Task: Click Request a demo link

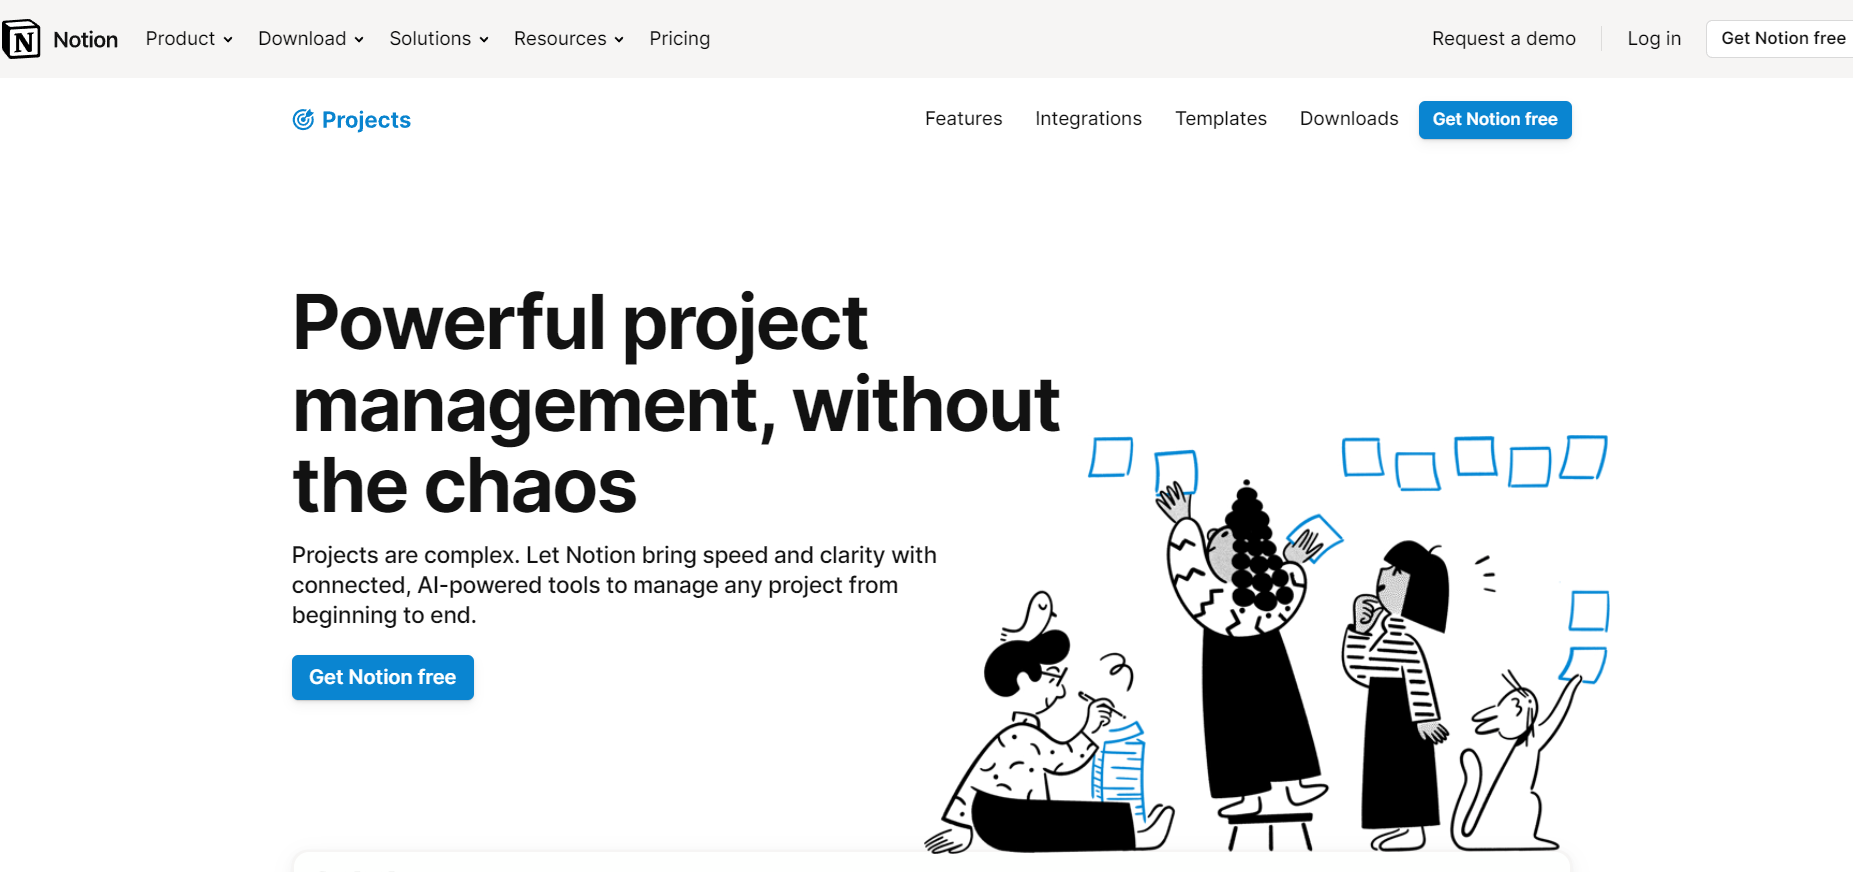Action: coord(1504,39)
